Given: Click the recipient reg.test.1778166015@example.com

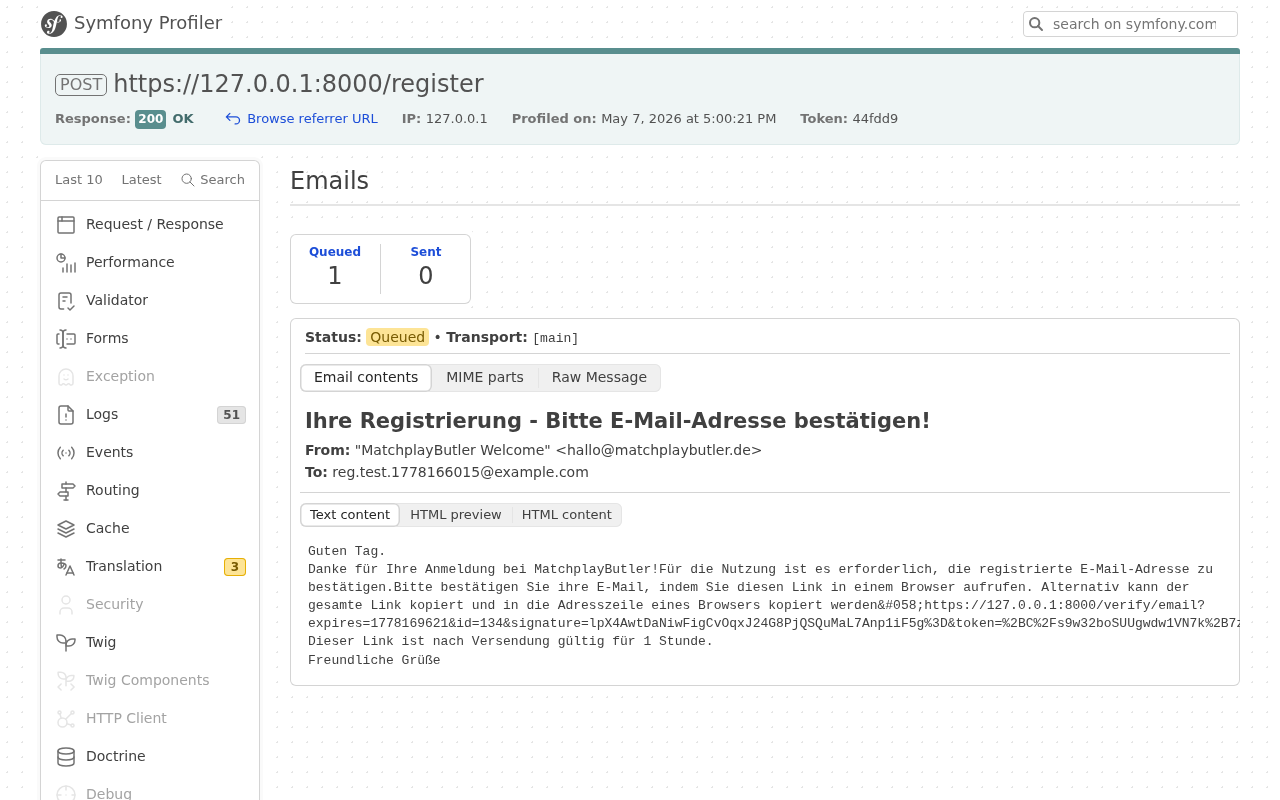Looking at the screenshot, I should [x=460, y=472].
